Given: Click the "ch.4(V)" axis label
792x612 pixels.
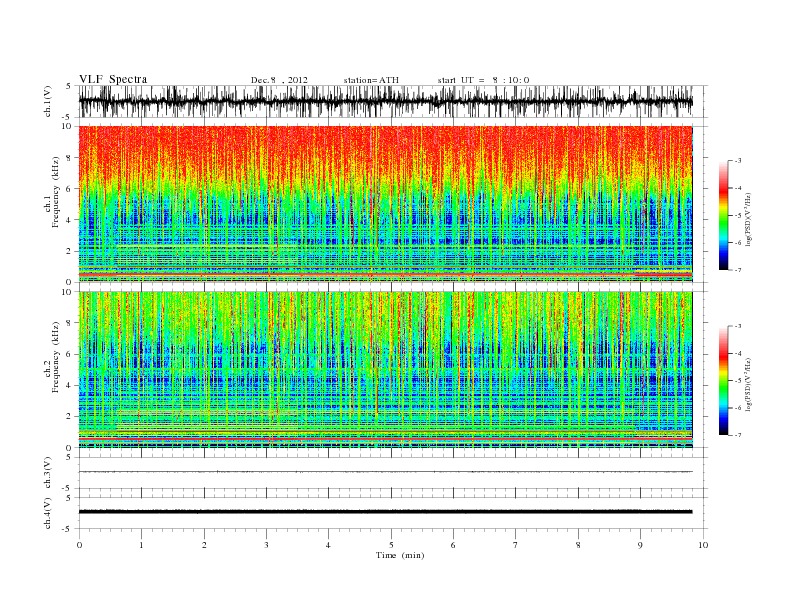Looking at the screenshot, I should pyautogui.click(x=47, y=513).
